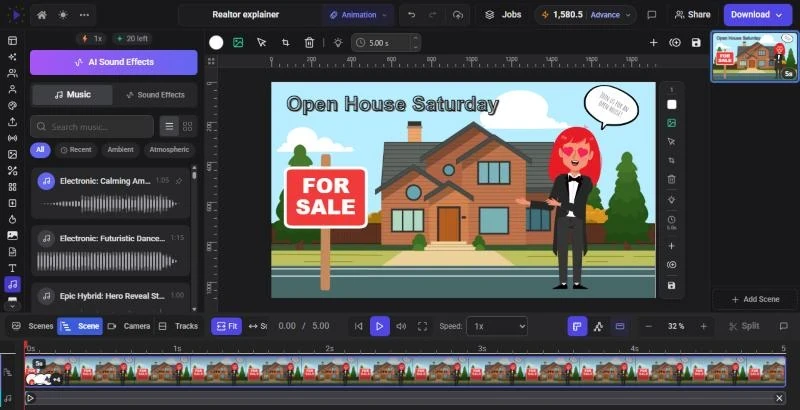Select the Recent music filter
800x410 pixels.
point(76,150)
